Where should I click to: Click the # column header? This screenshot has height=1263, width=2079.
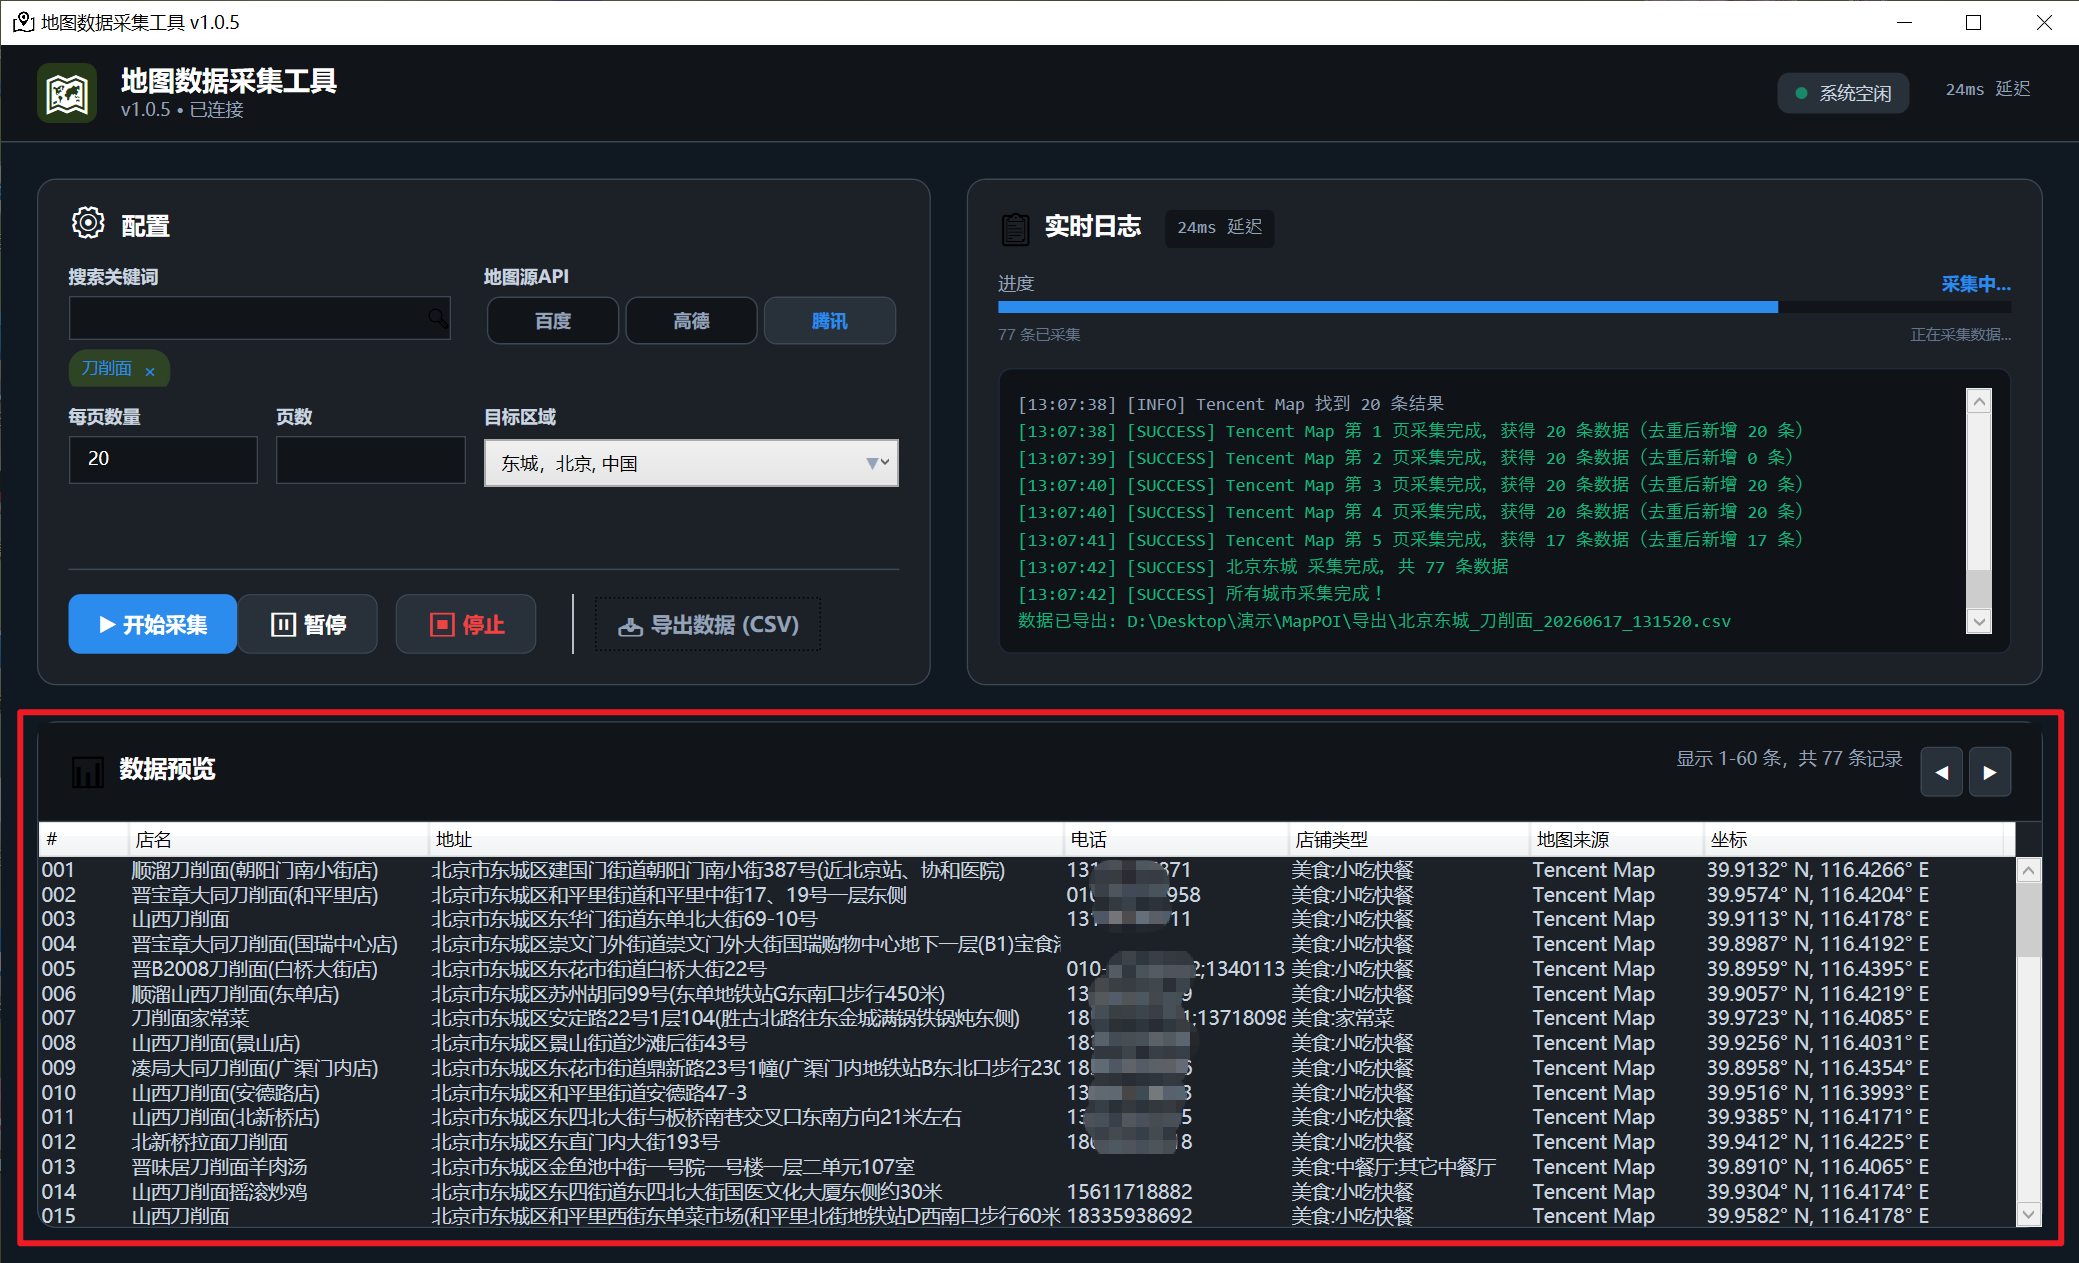84,840
